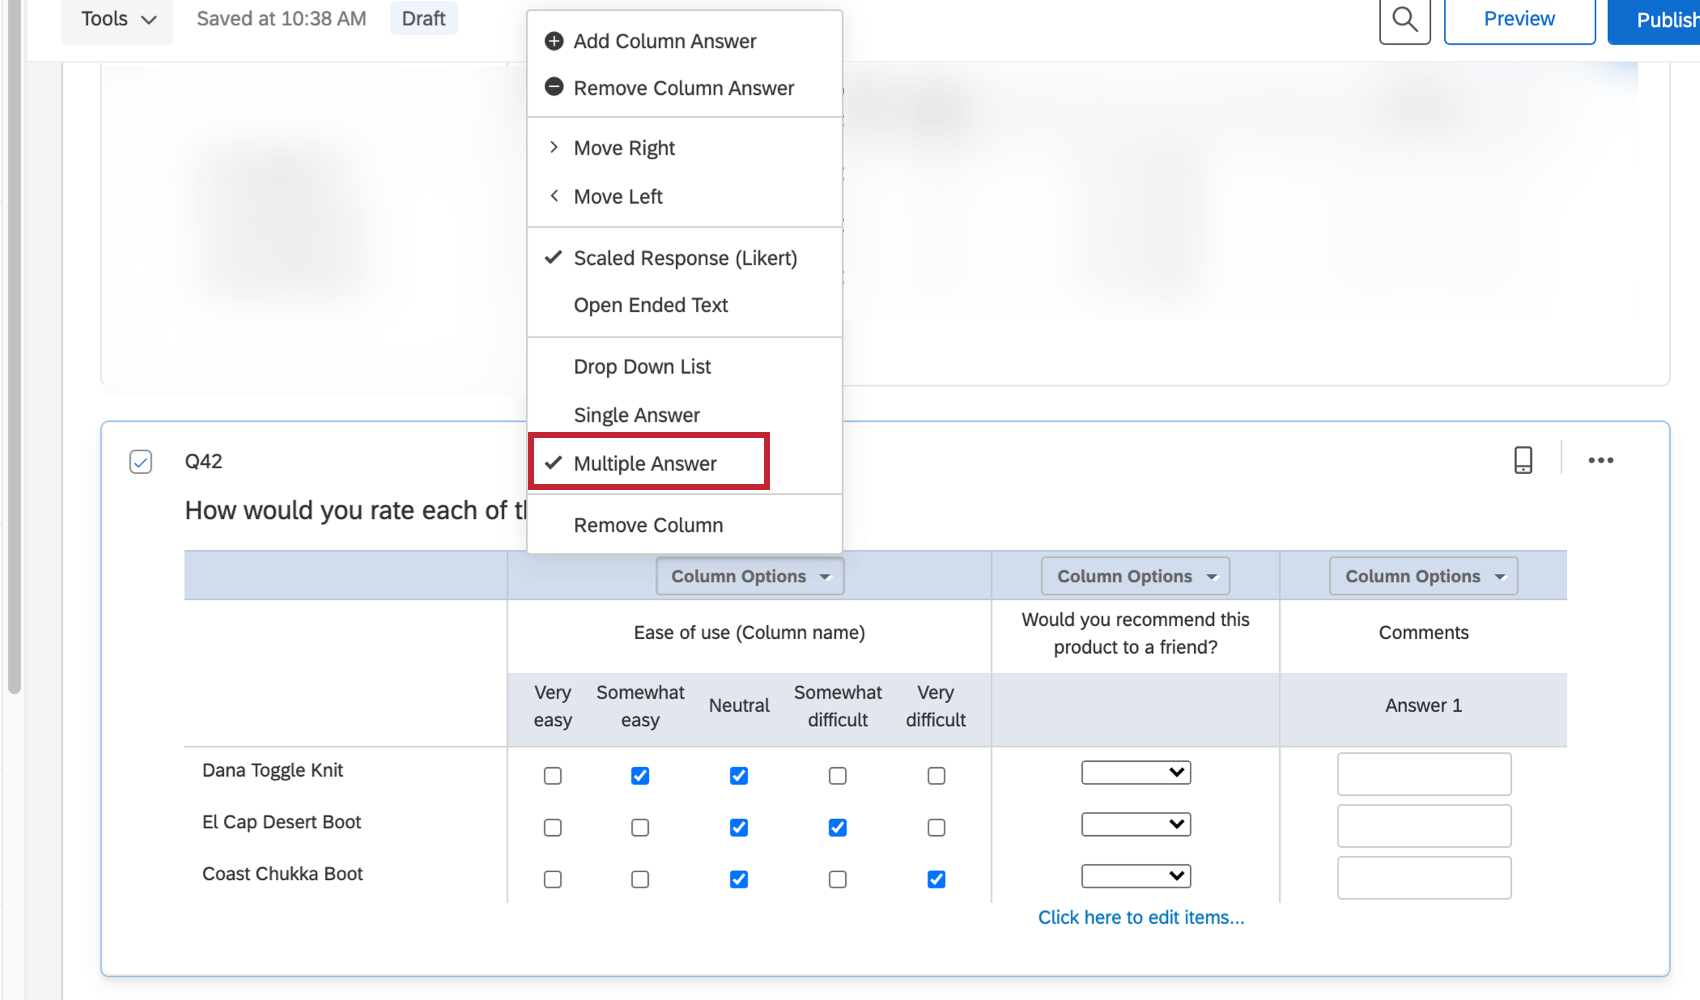
Task: Open the Click here to edit items link
Action: 1141,917
